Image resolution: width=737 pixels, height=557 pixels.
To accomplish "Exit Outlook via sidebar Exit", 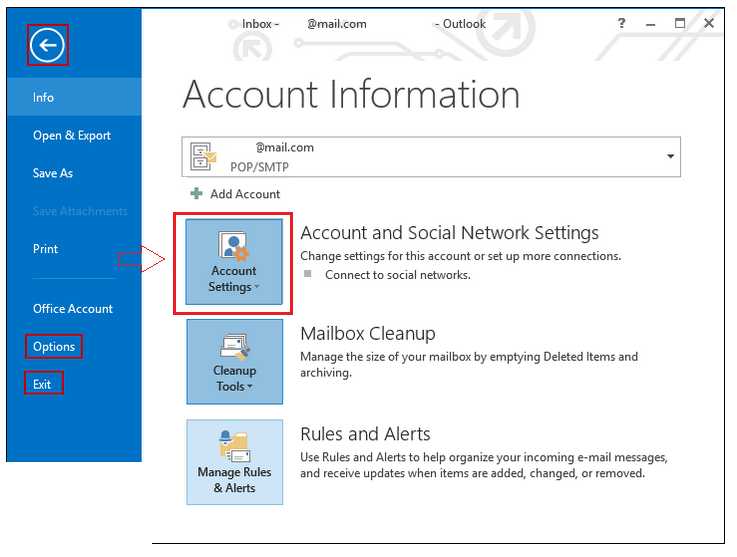I will 42,384.
